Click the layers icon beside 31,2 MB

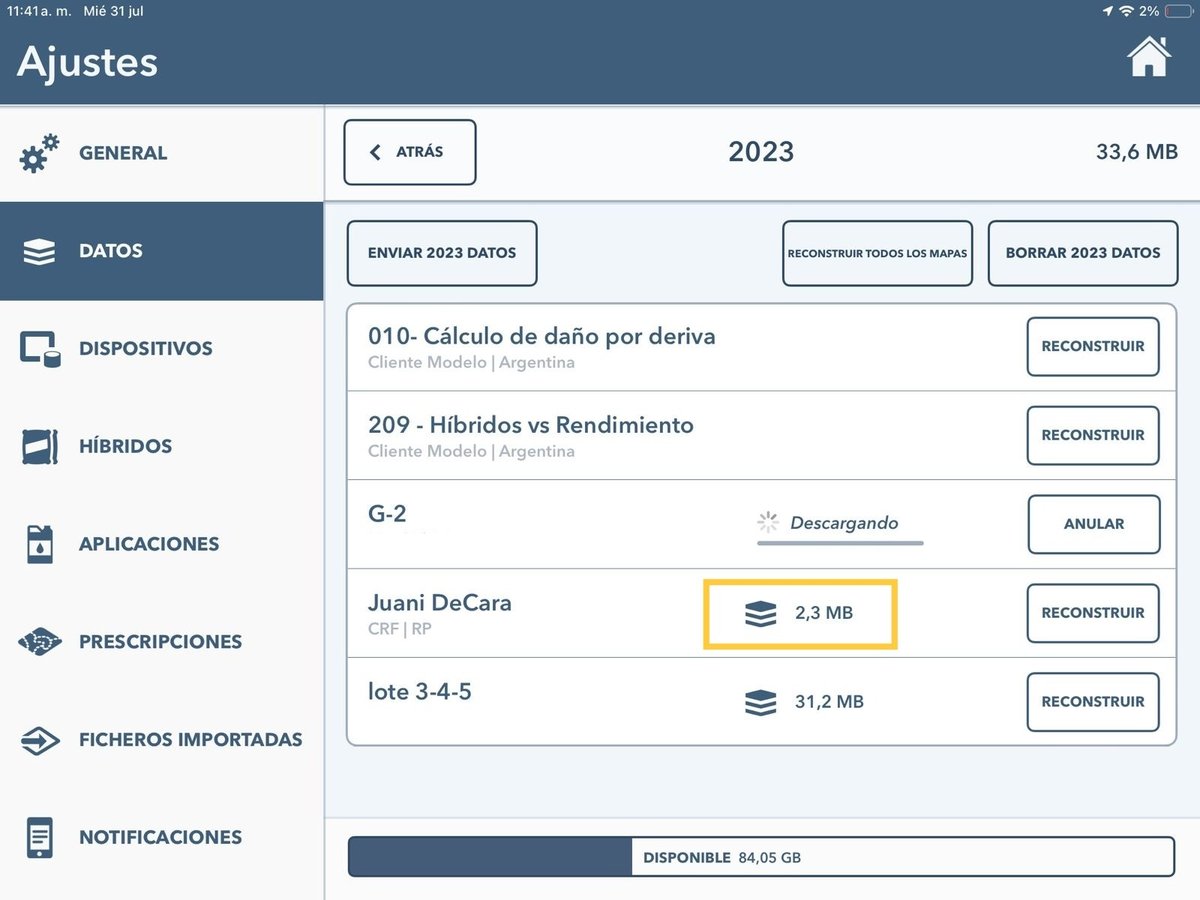[x=761, y=702]
